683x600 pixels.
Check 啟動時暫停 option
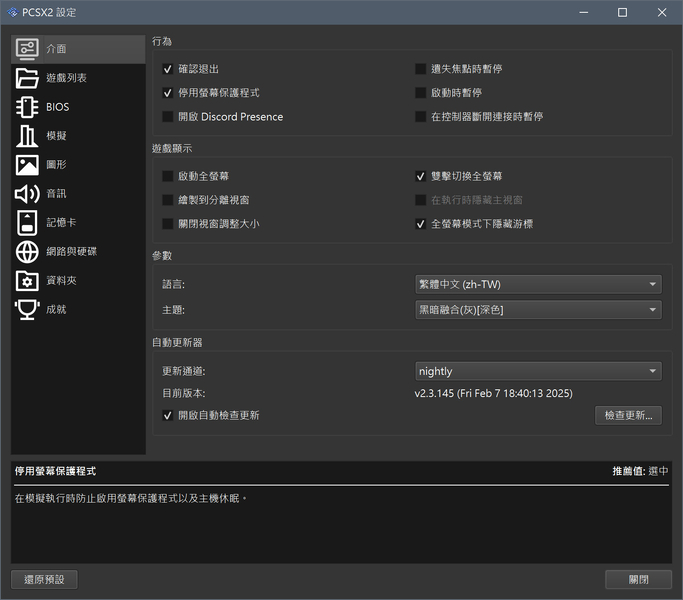[x=420, y=93]
